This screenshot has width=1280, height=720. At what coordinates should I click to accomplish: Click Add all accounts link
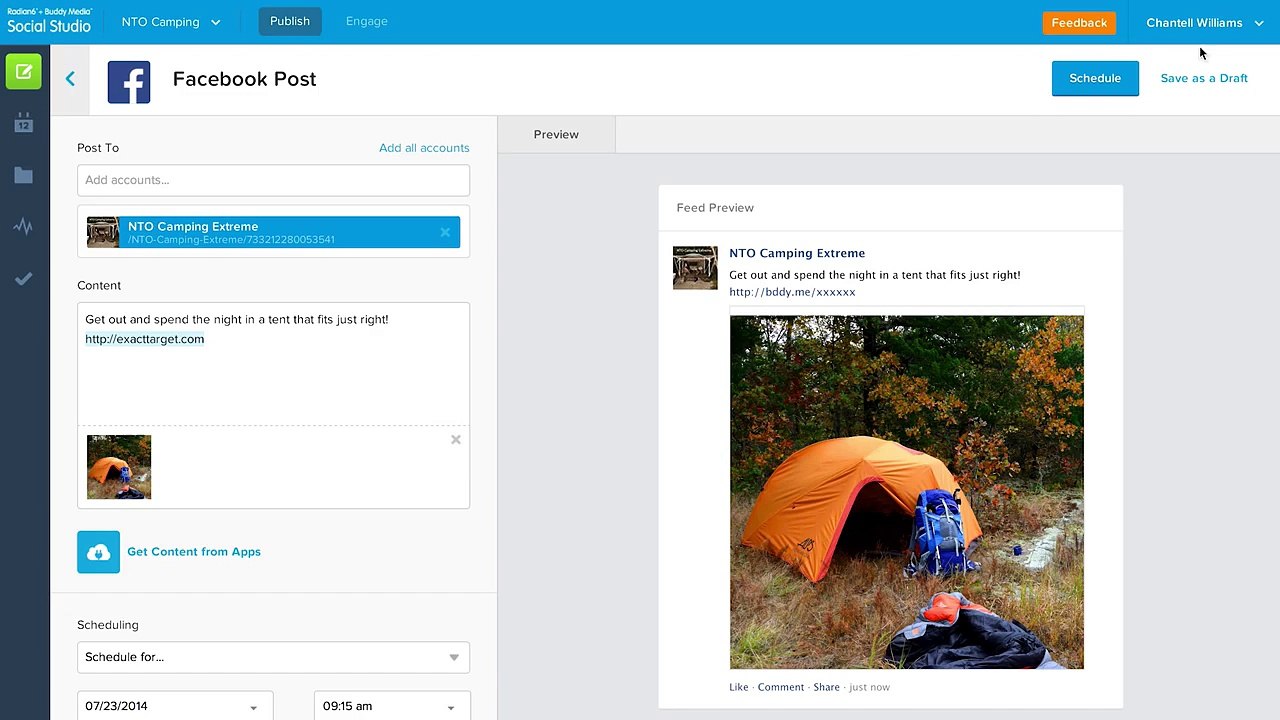pos(424,148)
